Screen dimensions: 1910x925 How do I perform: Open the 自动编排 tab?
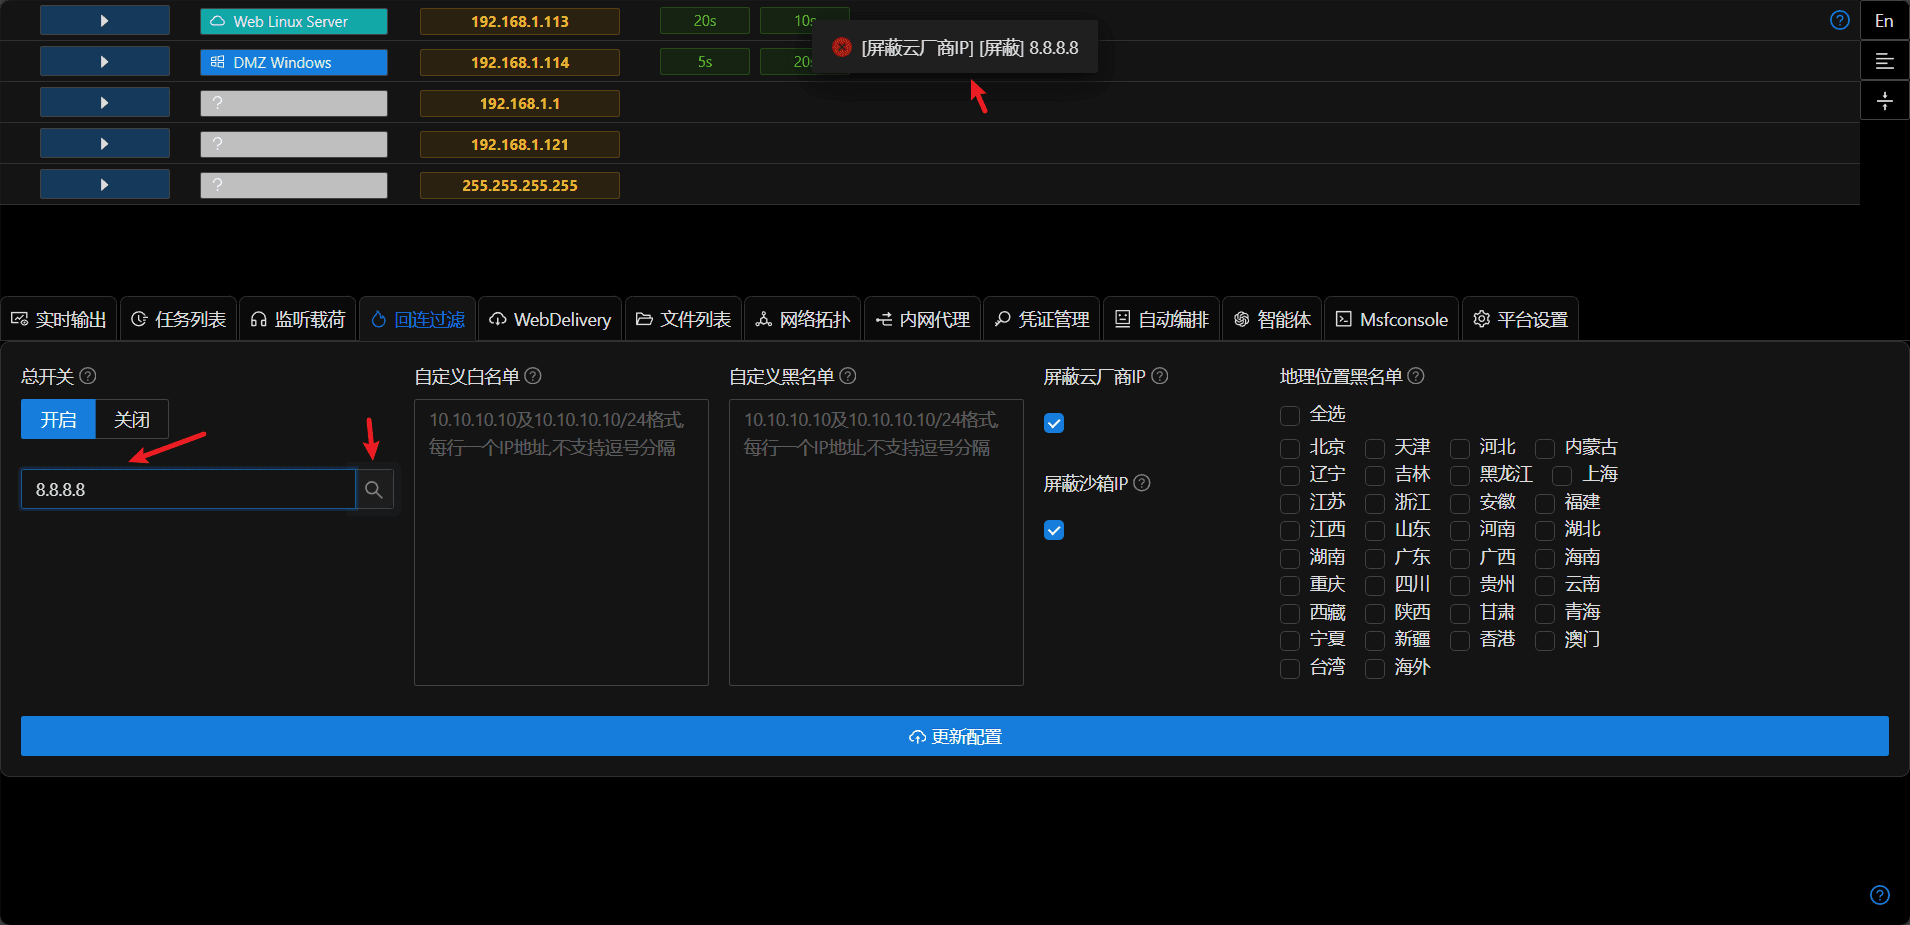pos(1162,319)
